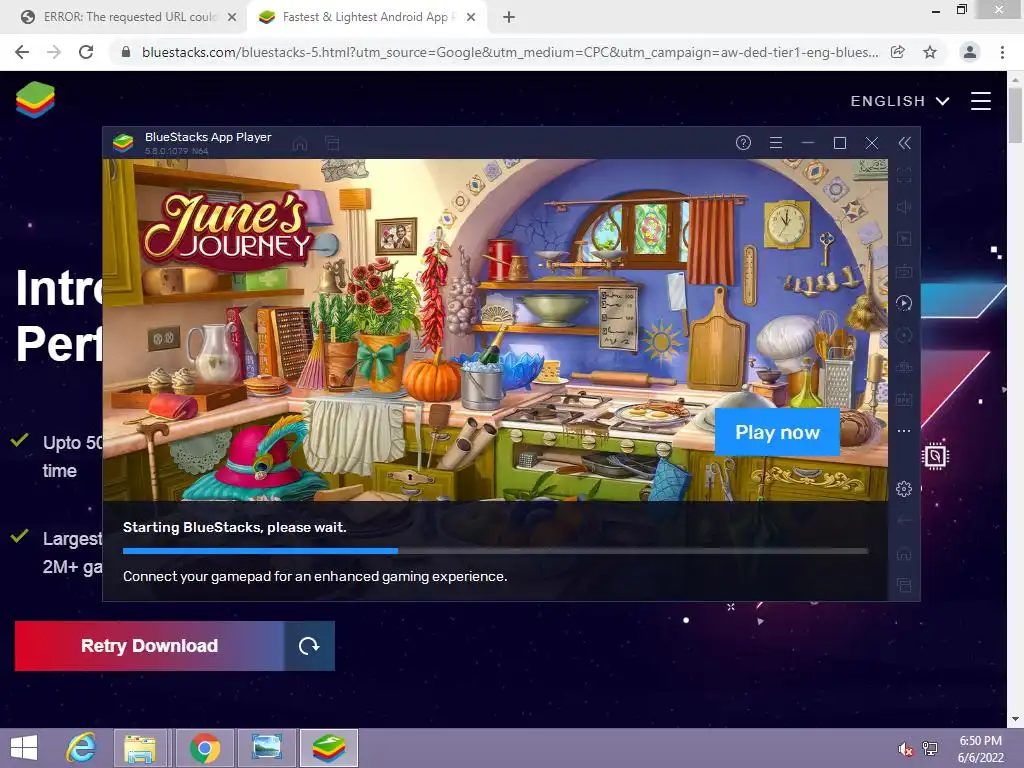Click BlueStacks sidebar volume speaker icon

pos(904,207)
